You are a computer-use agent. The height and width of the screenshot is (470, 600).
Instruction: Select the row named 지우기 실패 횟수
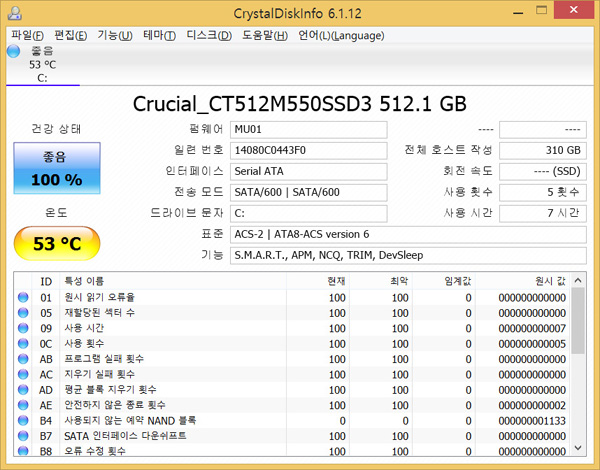292,374
